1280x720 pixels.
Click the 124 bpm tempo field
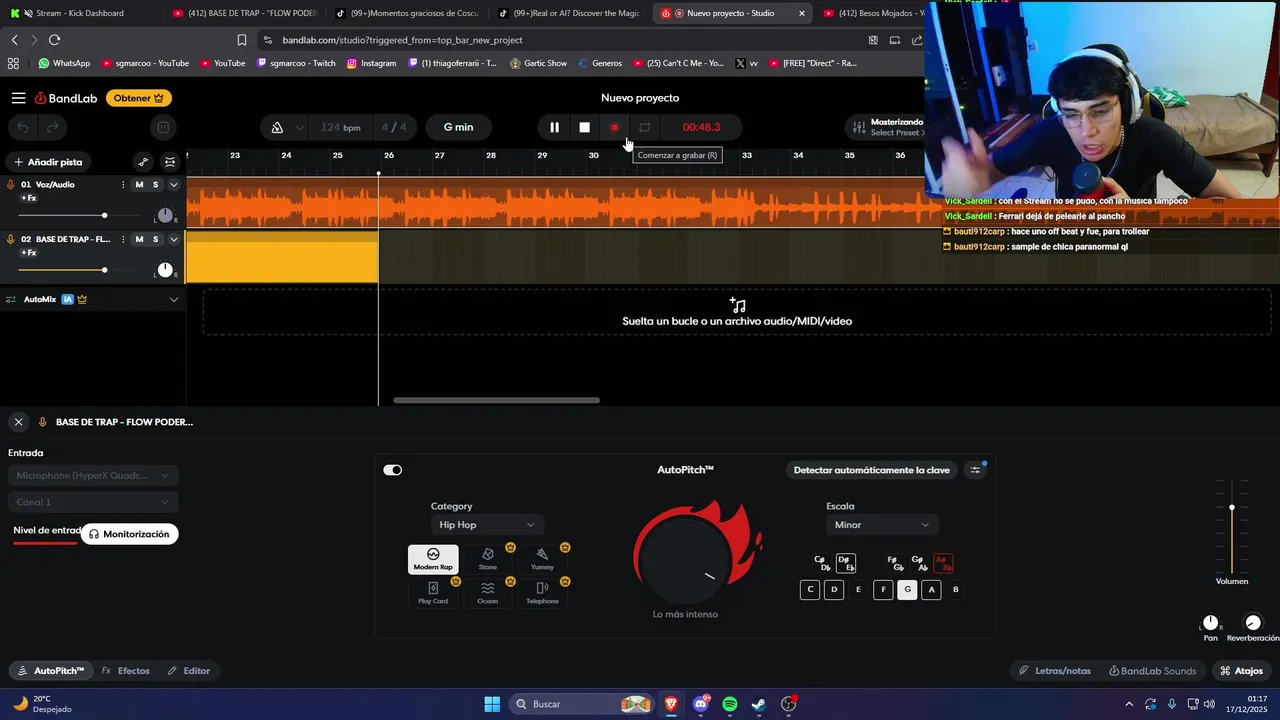(341, 127)
